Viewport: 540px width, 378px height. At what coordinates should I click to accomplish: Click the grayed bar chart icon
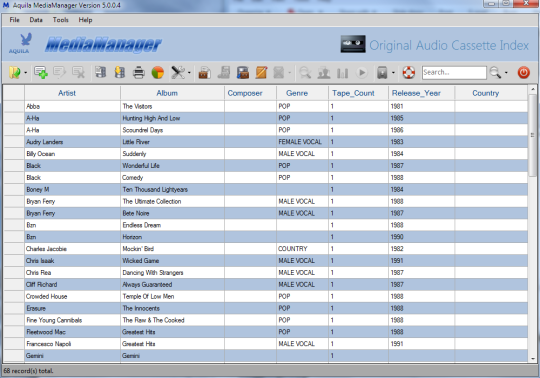[x=342, y=73]
